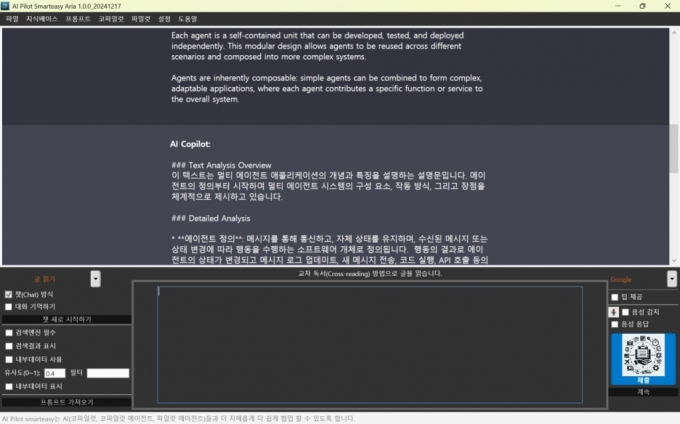Click the scroll-up arrow of the chat pane
680x424 pixels.
673,34
